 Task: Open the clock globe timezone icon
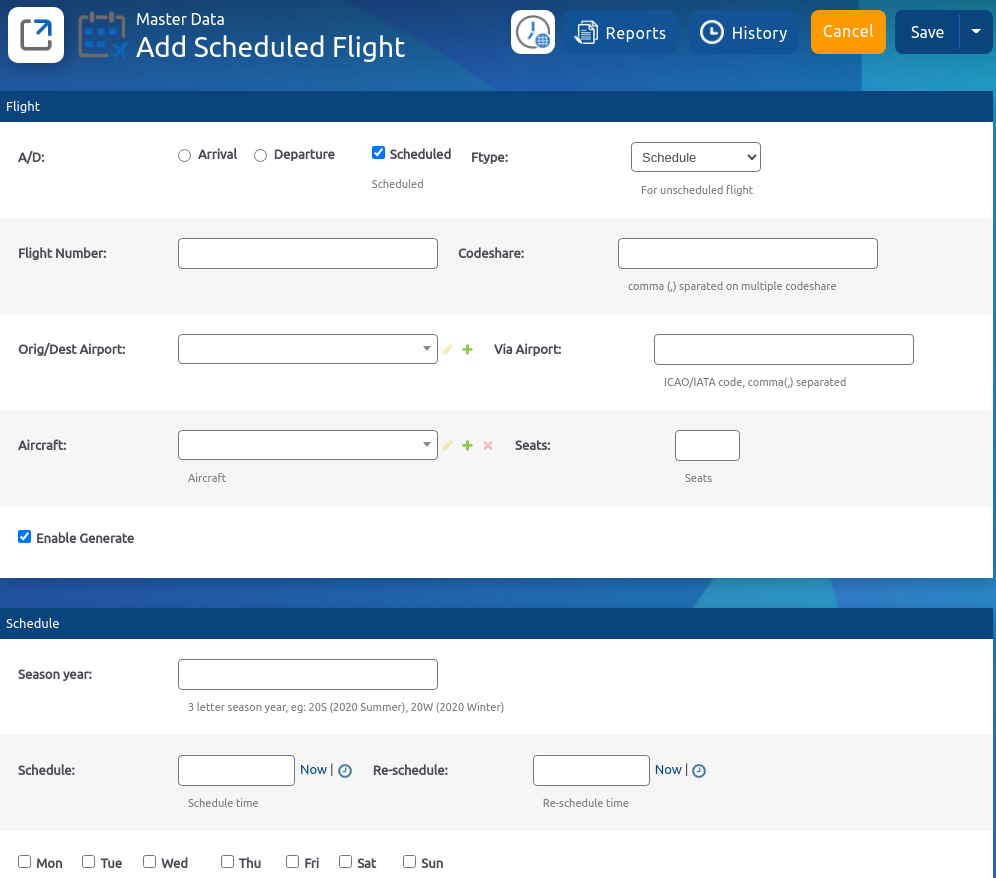[533, 33]
